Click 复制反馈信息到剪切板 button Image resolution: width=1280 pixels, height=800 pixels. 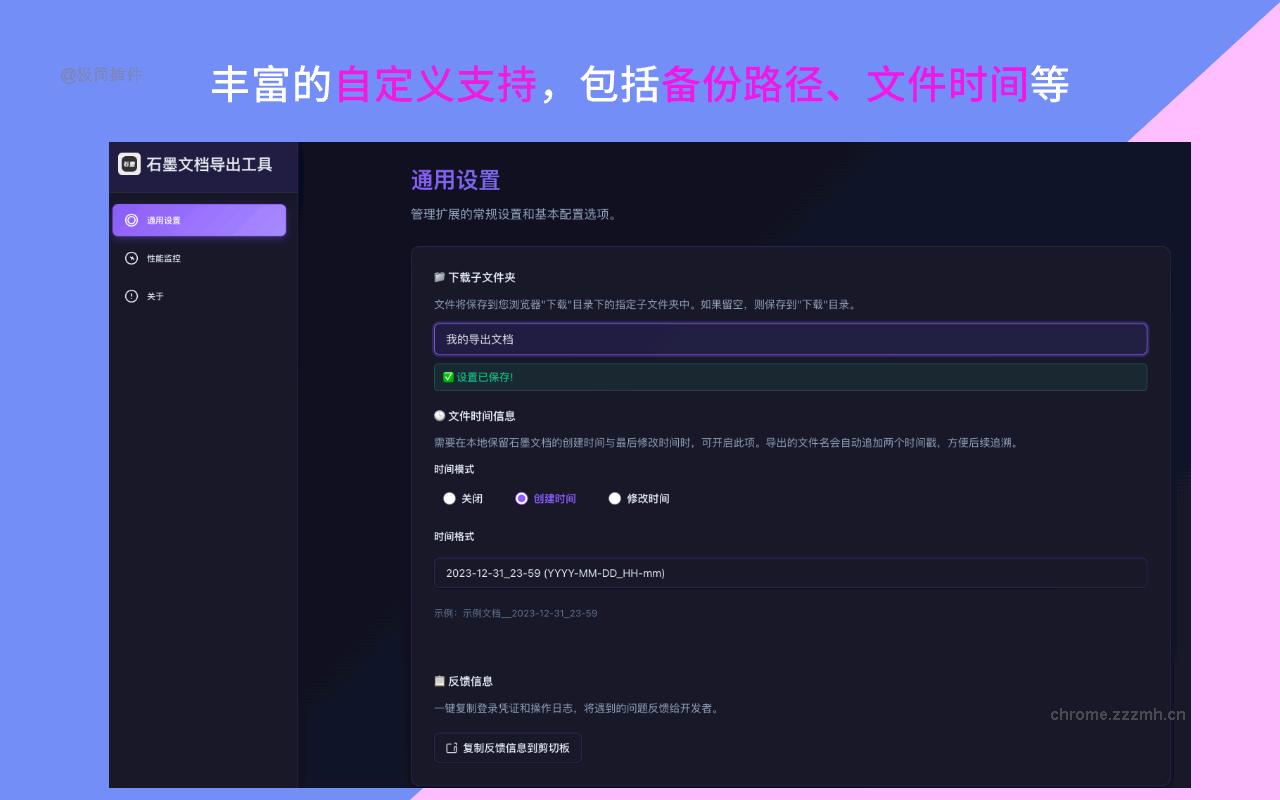click(508, 748)
